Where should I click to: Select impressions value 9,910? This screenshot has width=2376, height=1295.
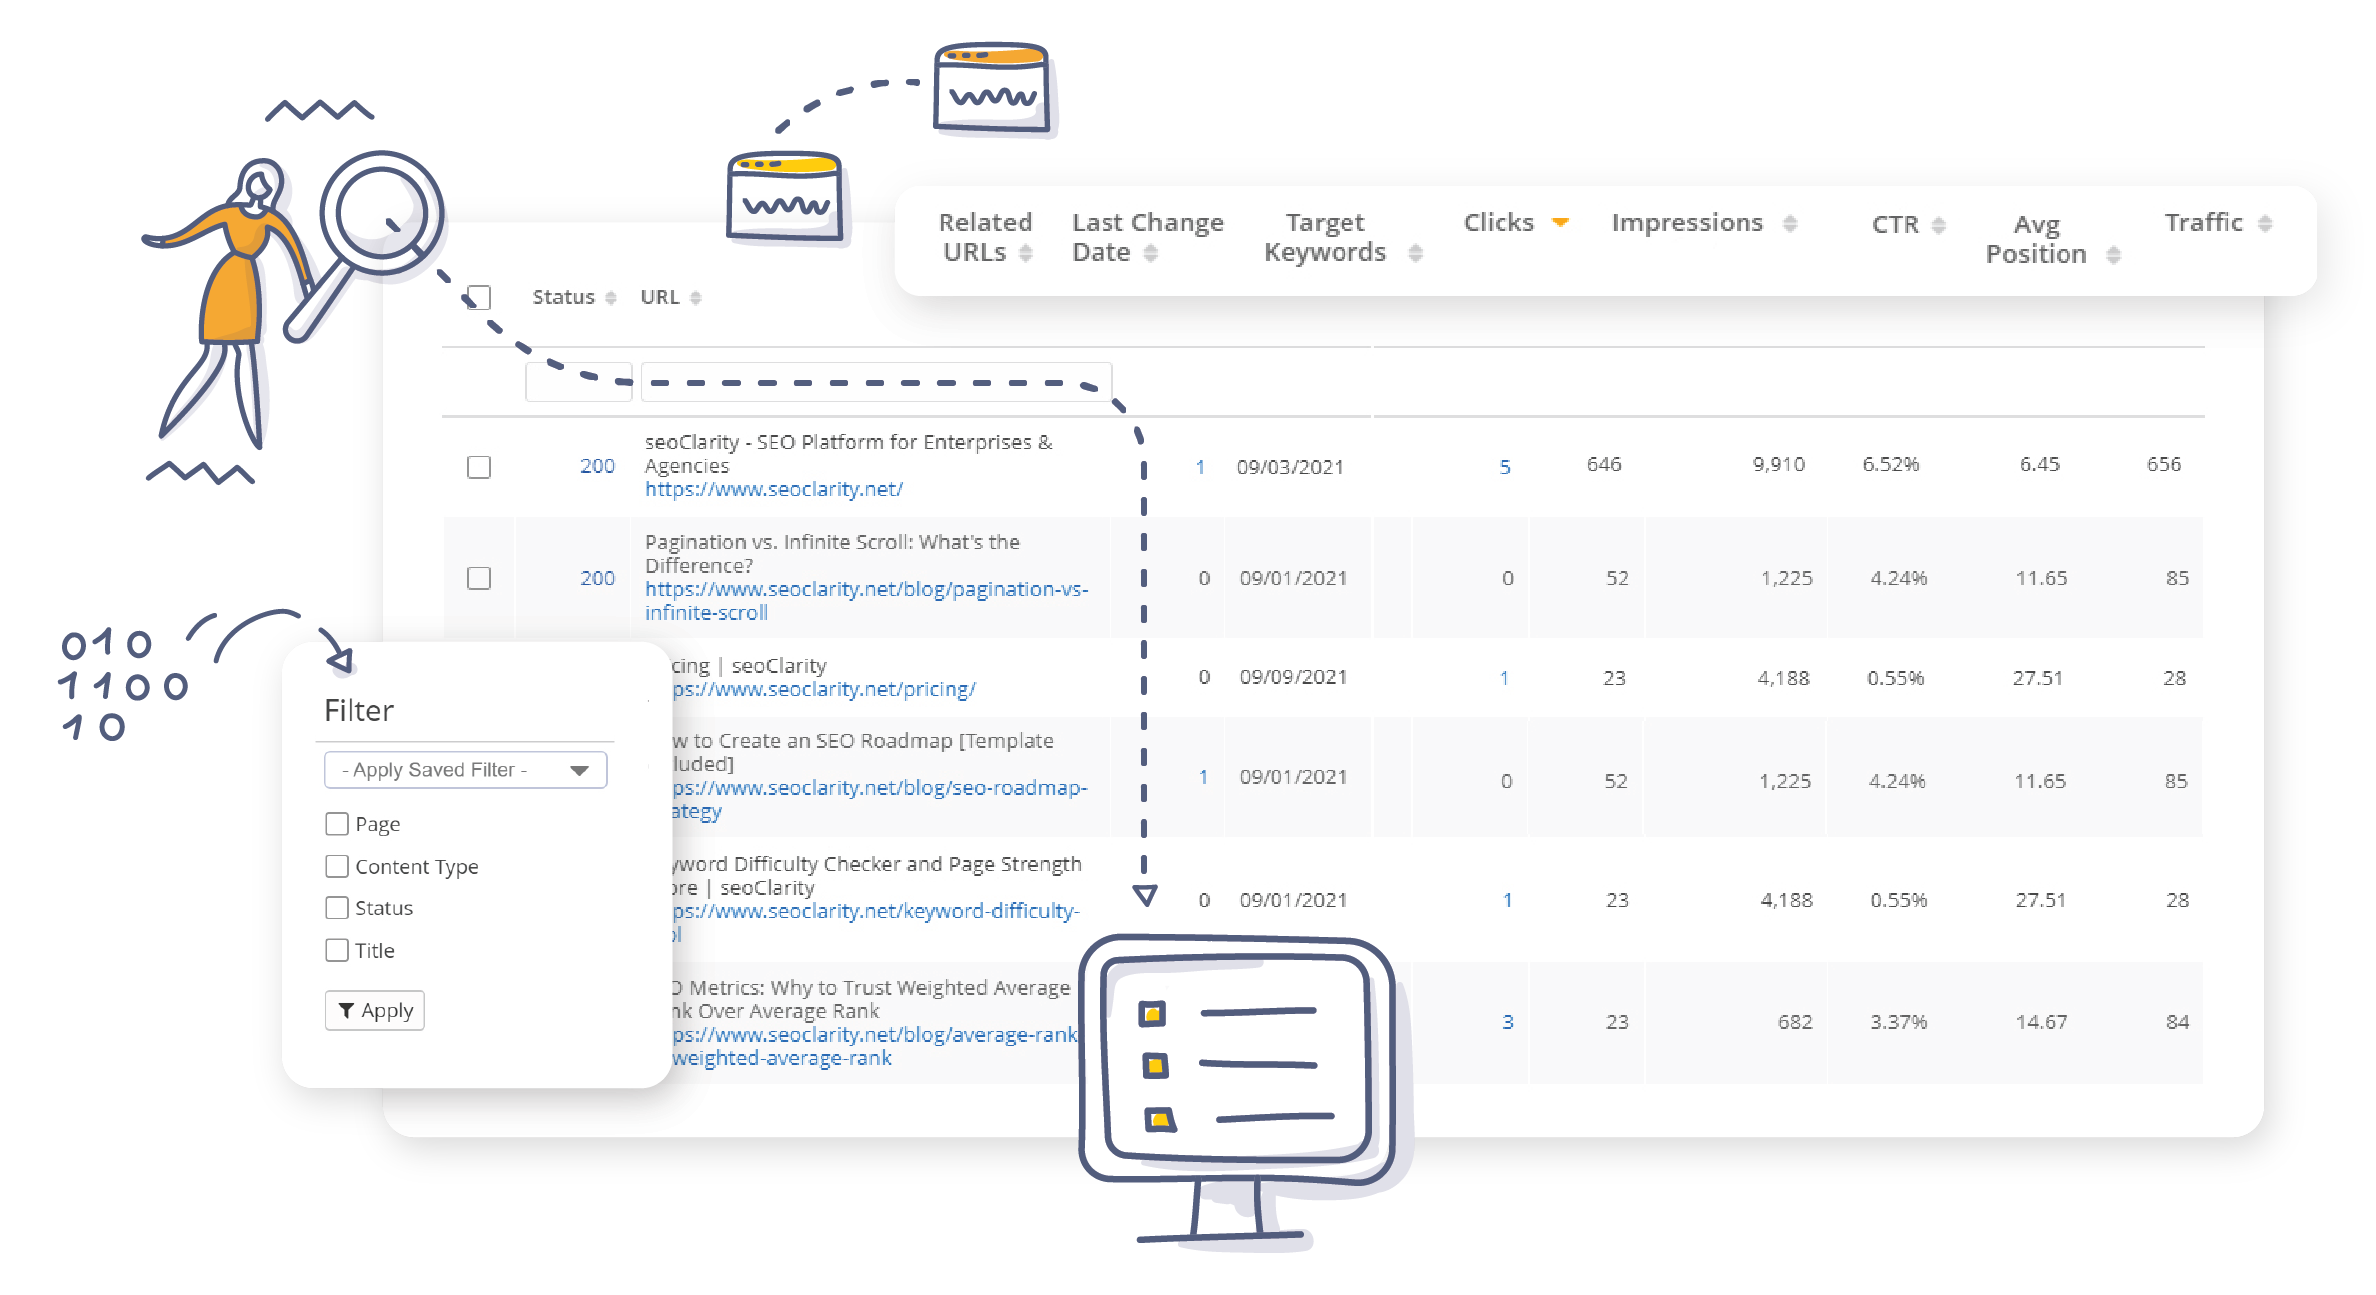1779,464
